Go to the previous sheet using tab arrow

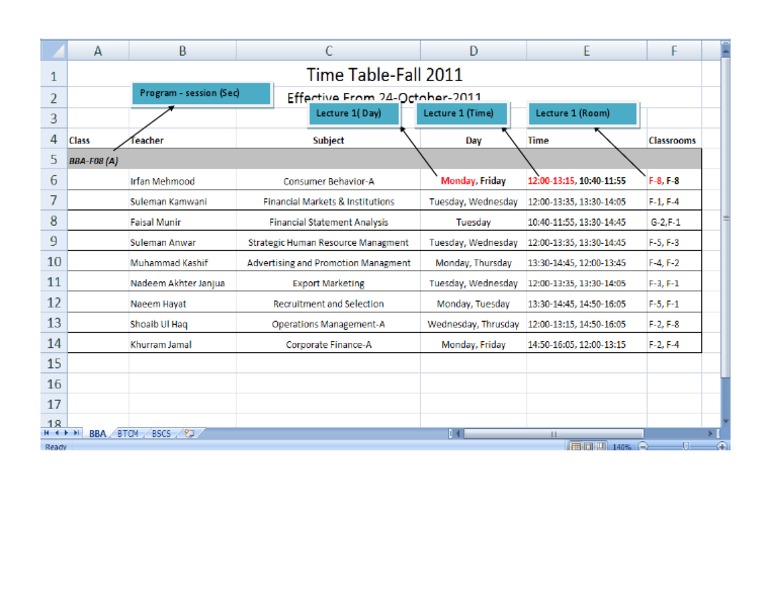coord(56,433)
